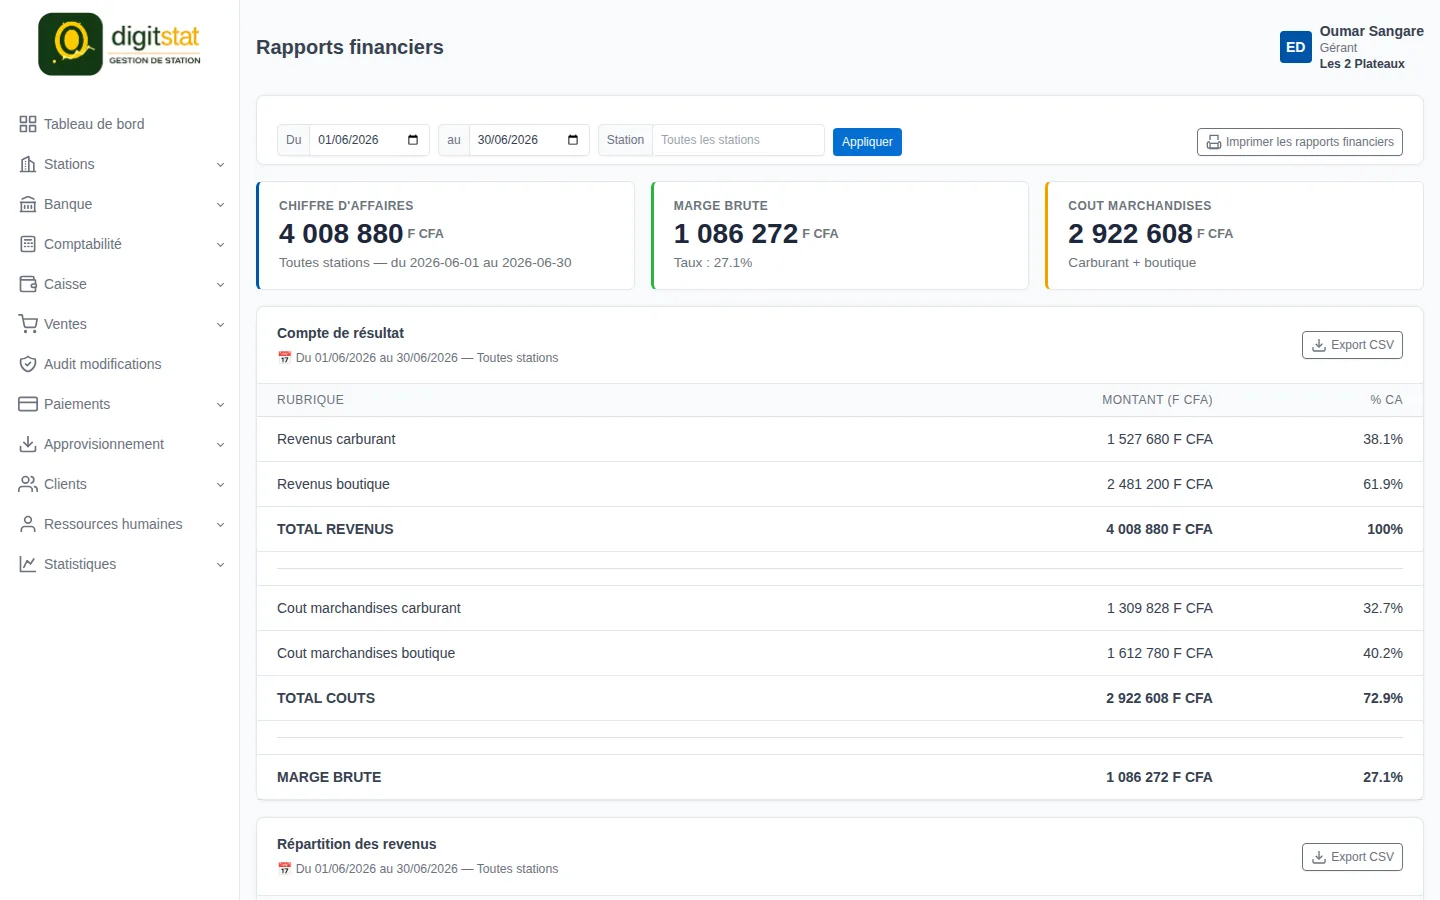Screen dimensions: 1440x900
Task: Click the Stations building icon
Action: click(28, 164)
